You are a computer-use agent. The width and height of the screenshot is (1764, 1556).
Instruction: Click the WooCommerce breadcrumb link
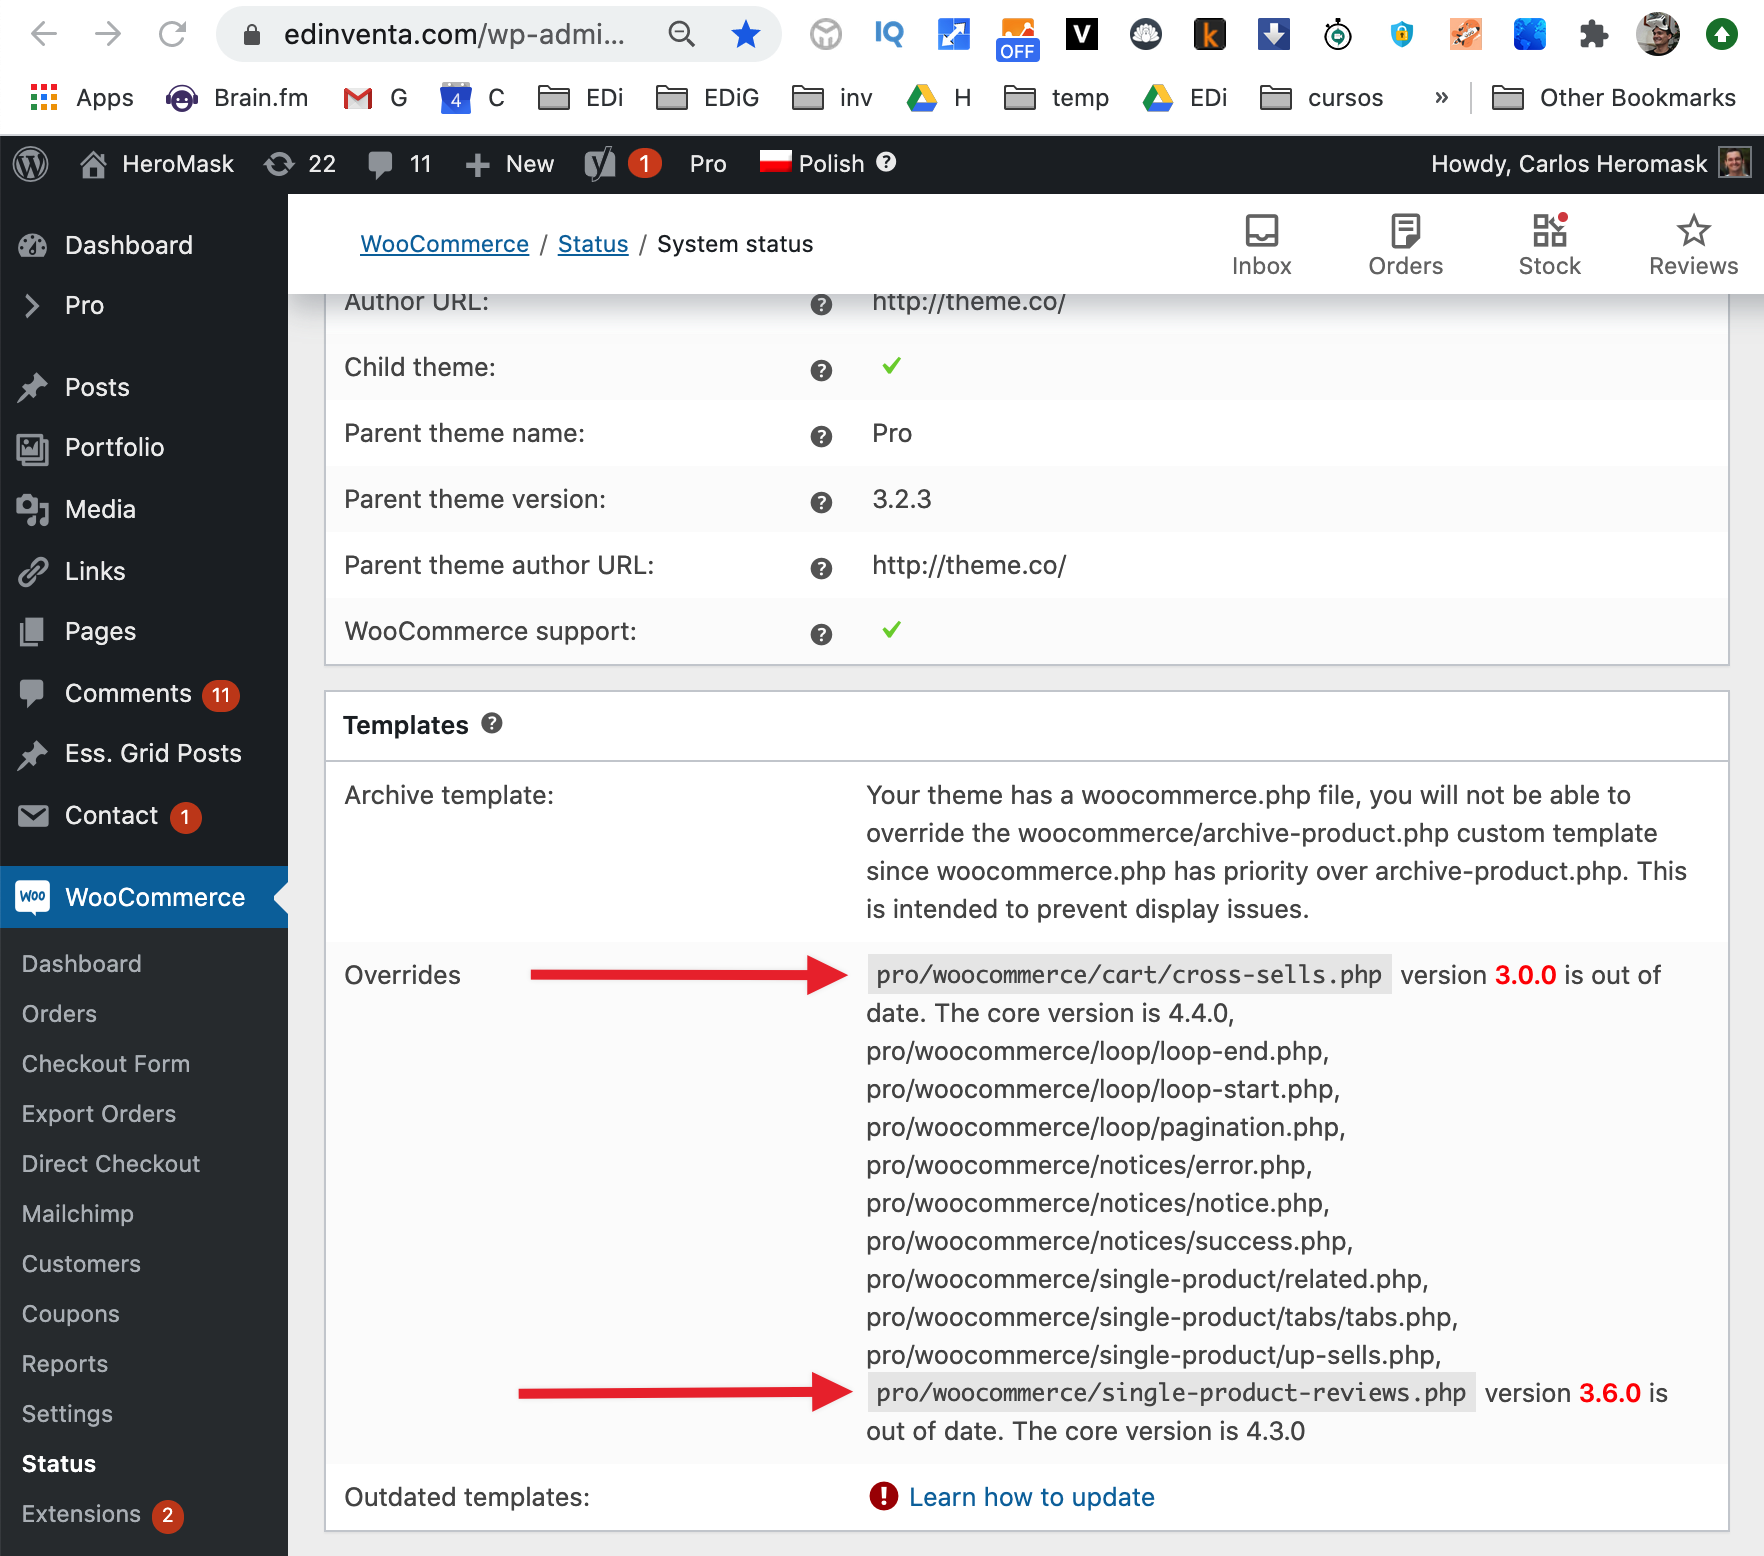(444, 244)
